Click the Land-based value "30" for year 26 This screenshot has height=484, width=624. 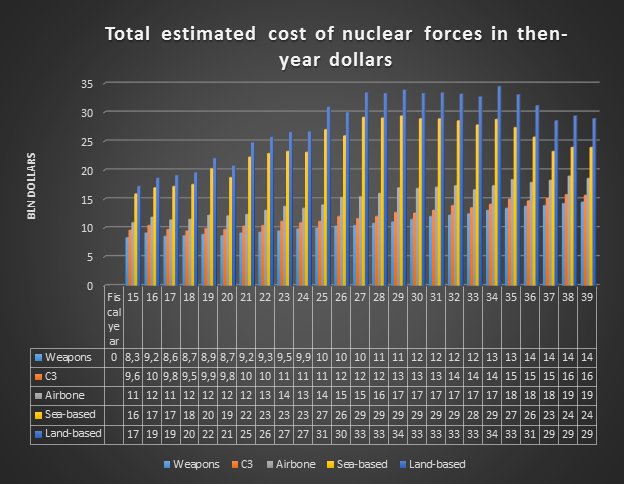(x=341, y=434)
